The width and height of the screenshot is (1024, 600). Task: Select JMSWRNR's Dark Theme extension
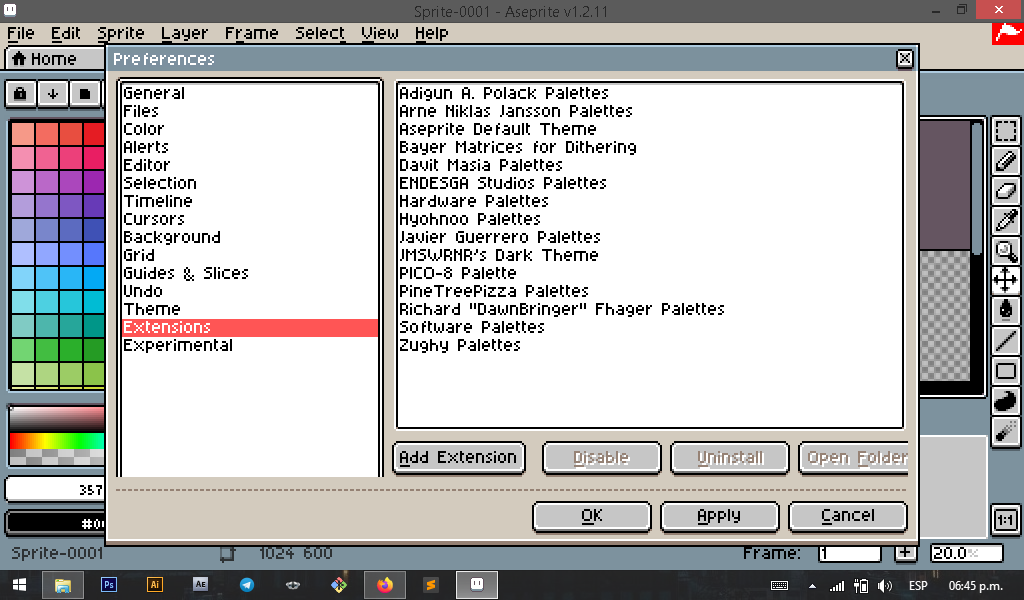[498, 255]
